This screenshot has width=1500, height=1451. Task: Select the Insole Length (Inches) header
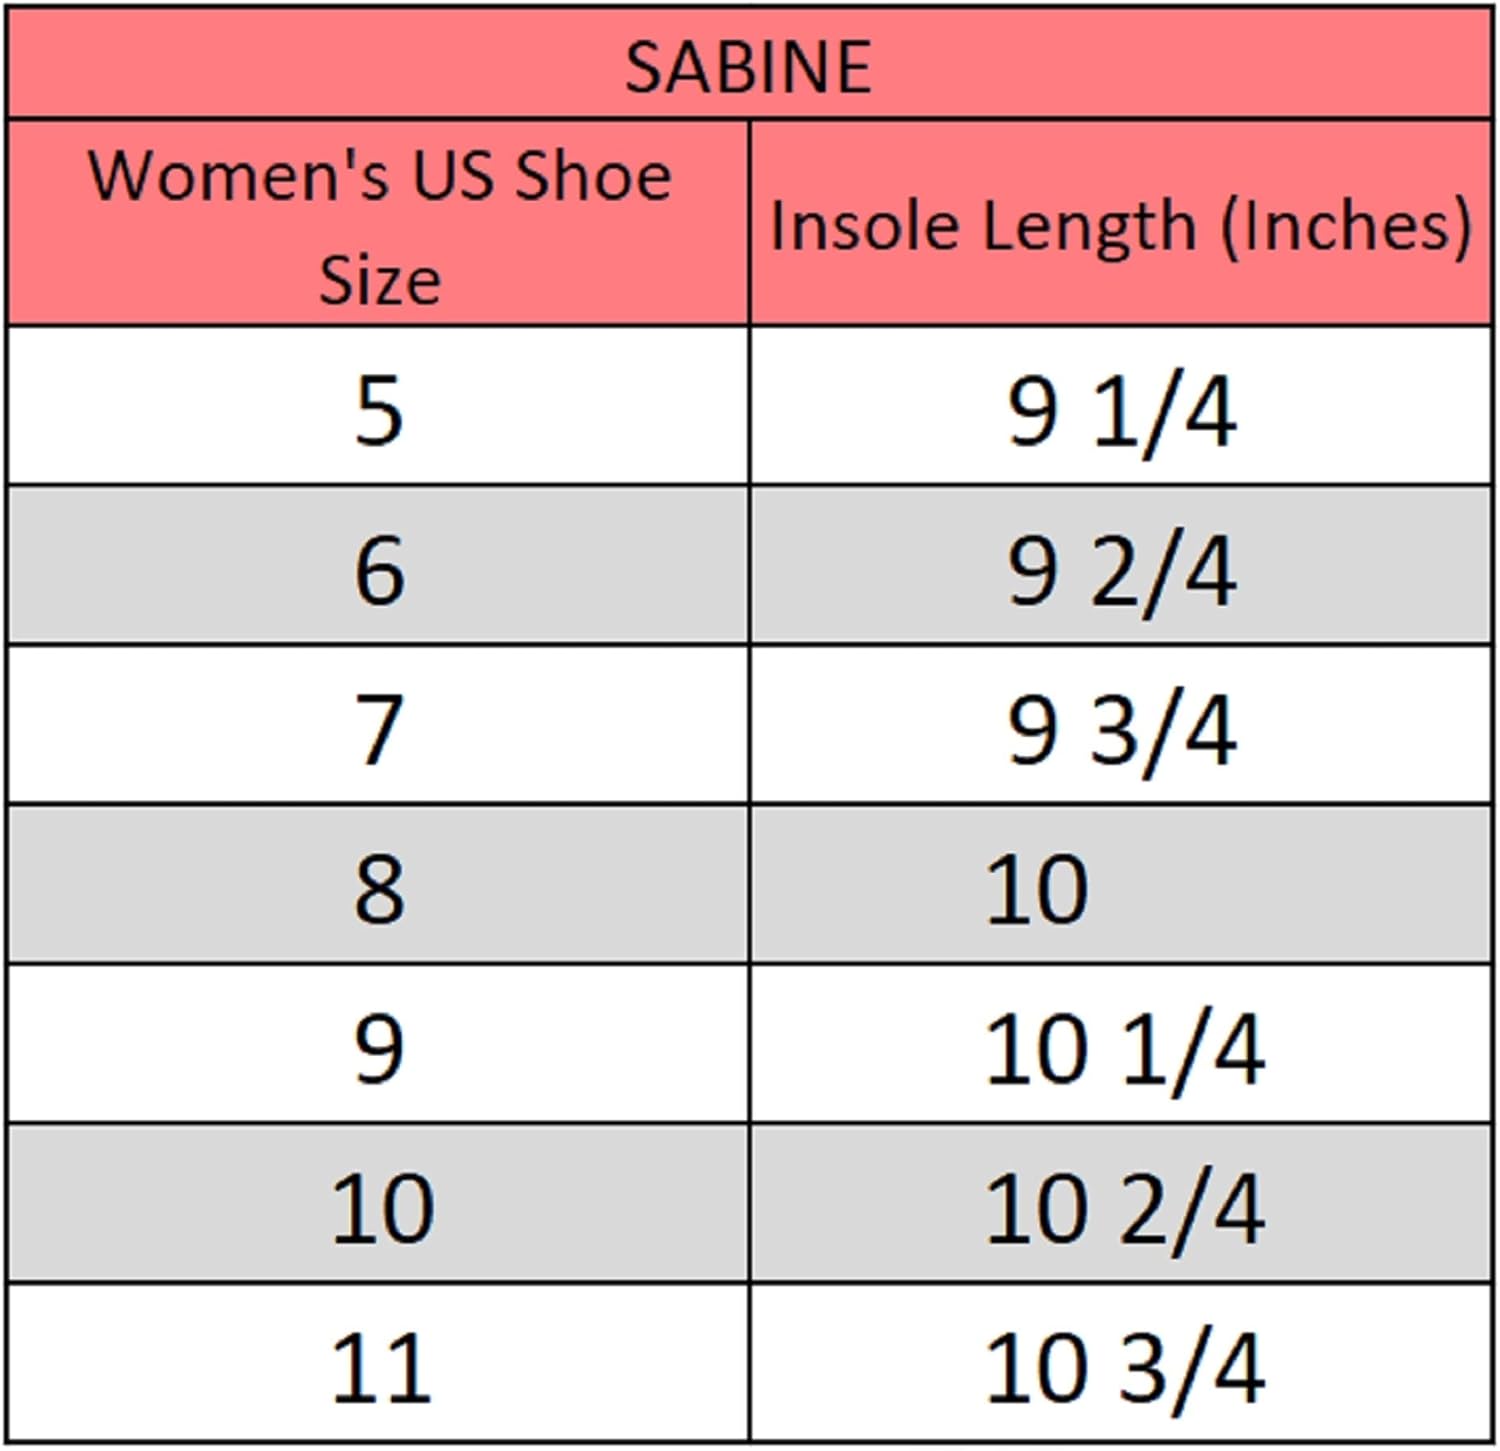pyautogui.click(x=1121, y=225)
